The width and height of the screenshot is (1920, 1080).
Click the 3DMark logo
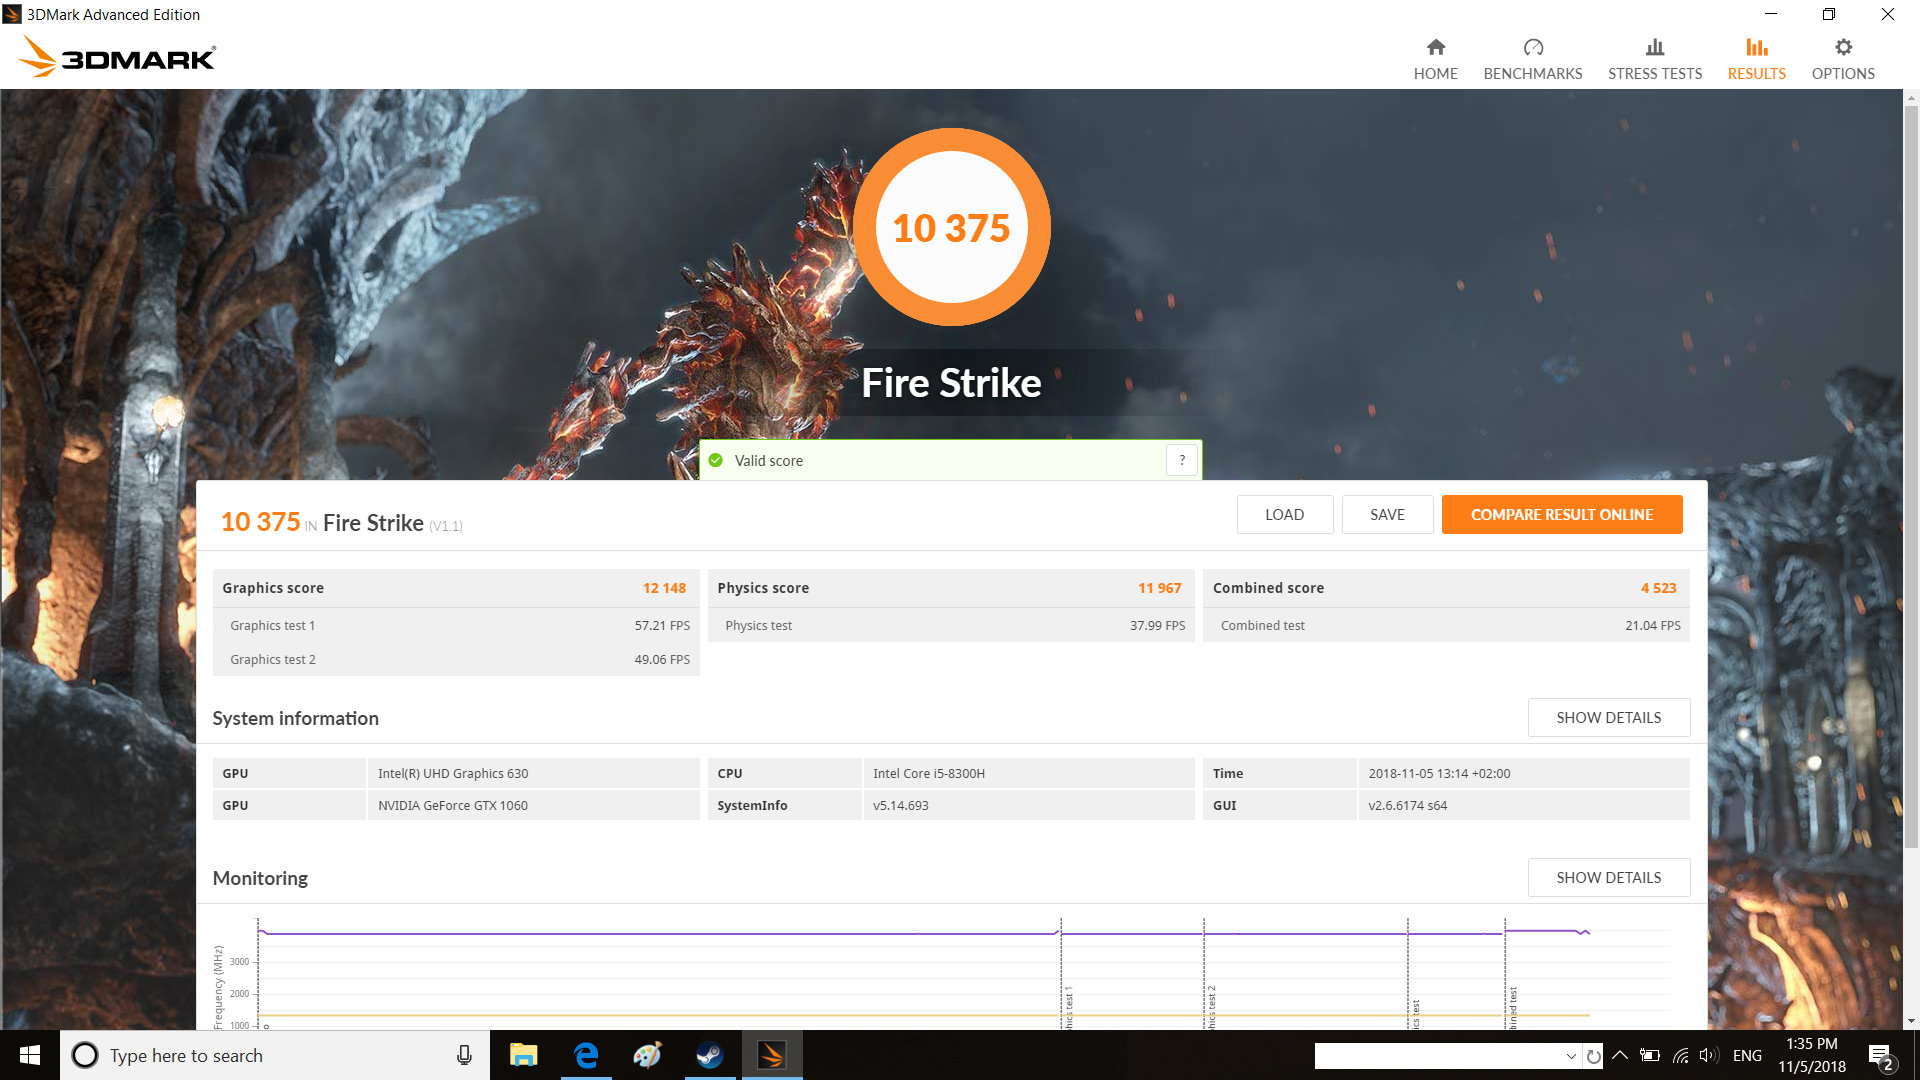117,57
